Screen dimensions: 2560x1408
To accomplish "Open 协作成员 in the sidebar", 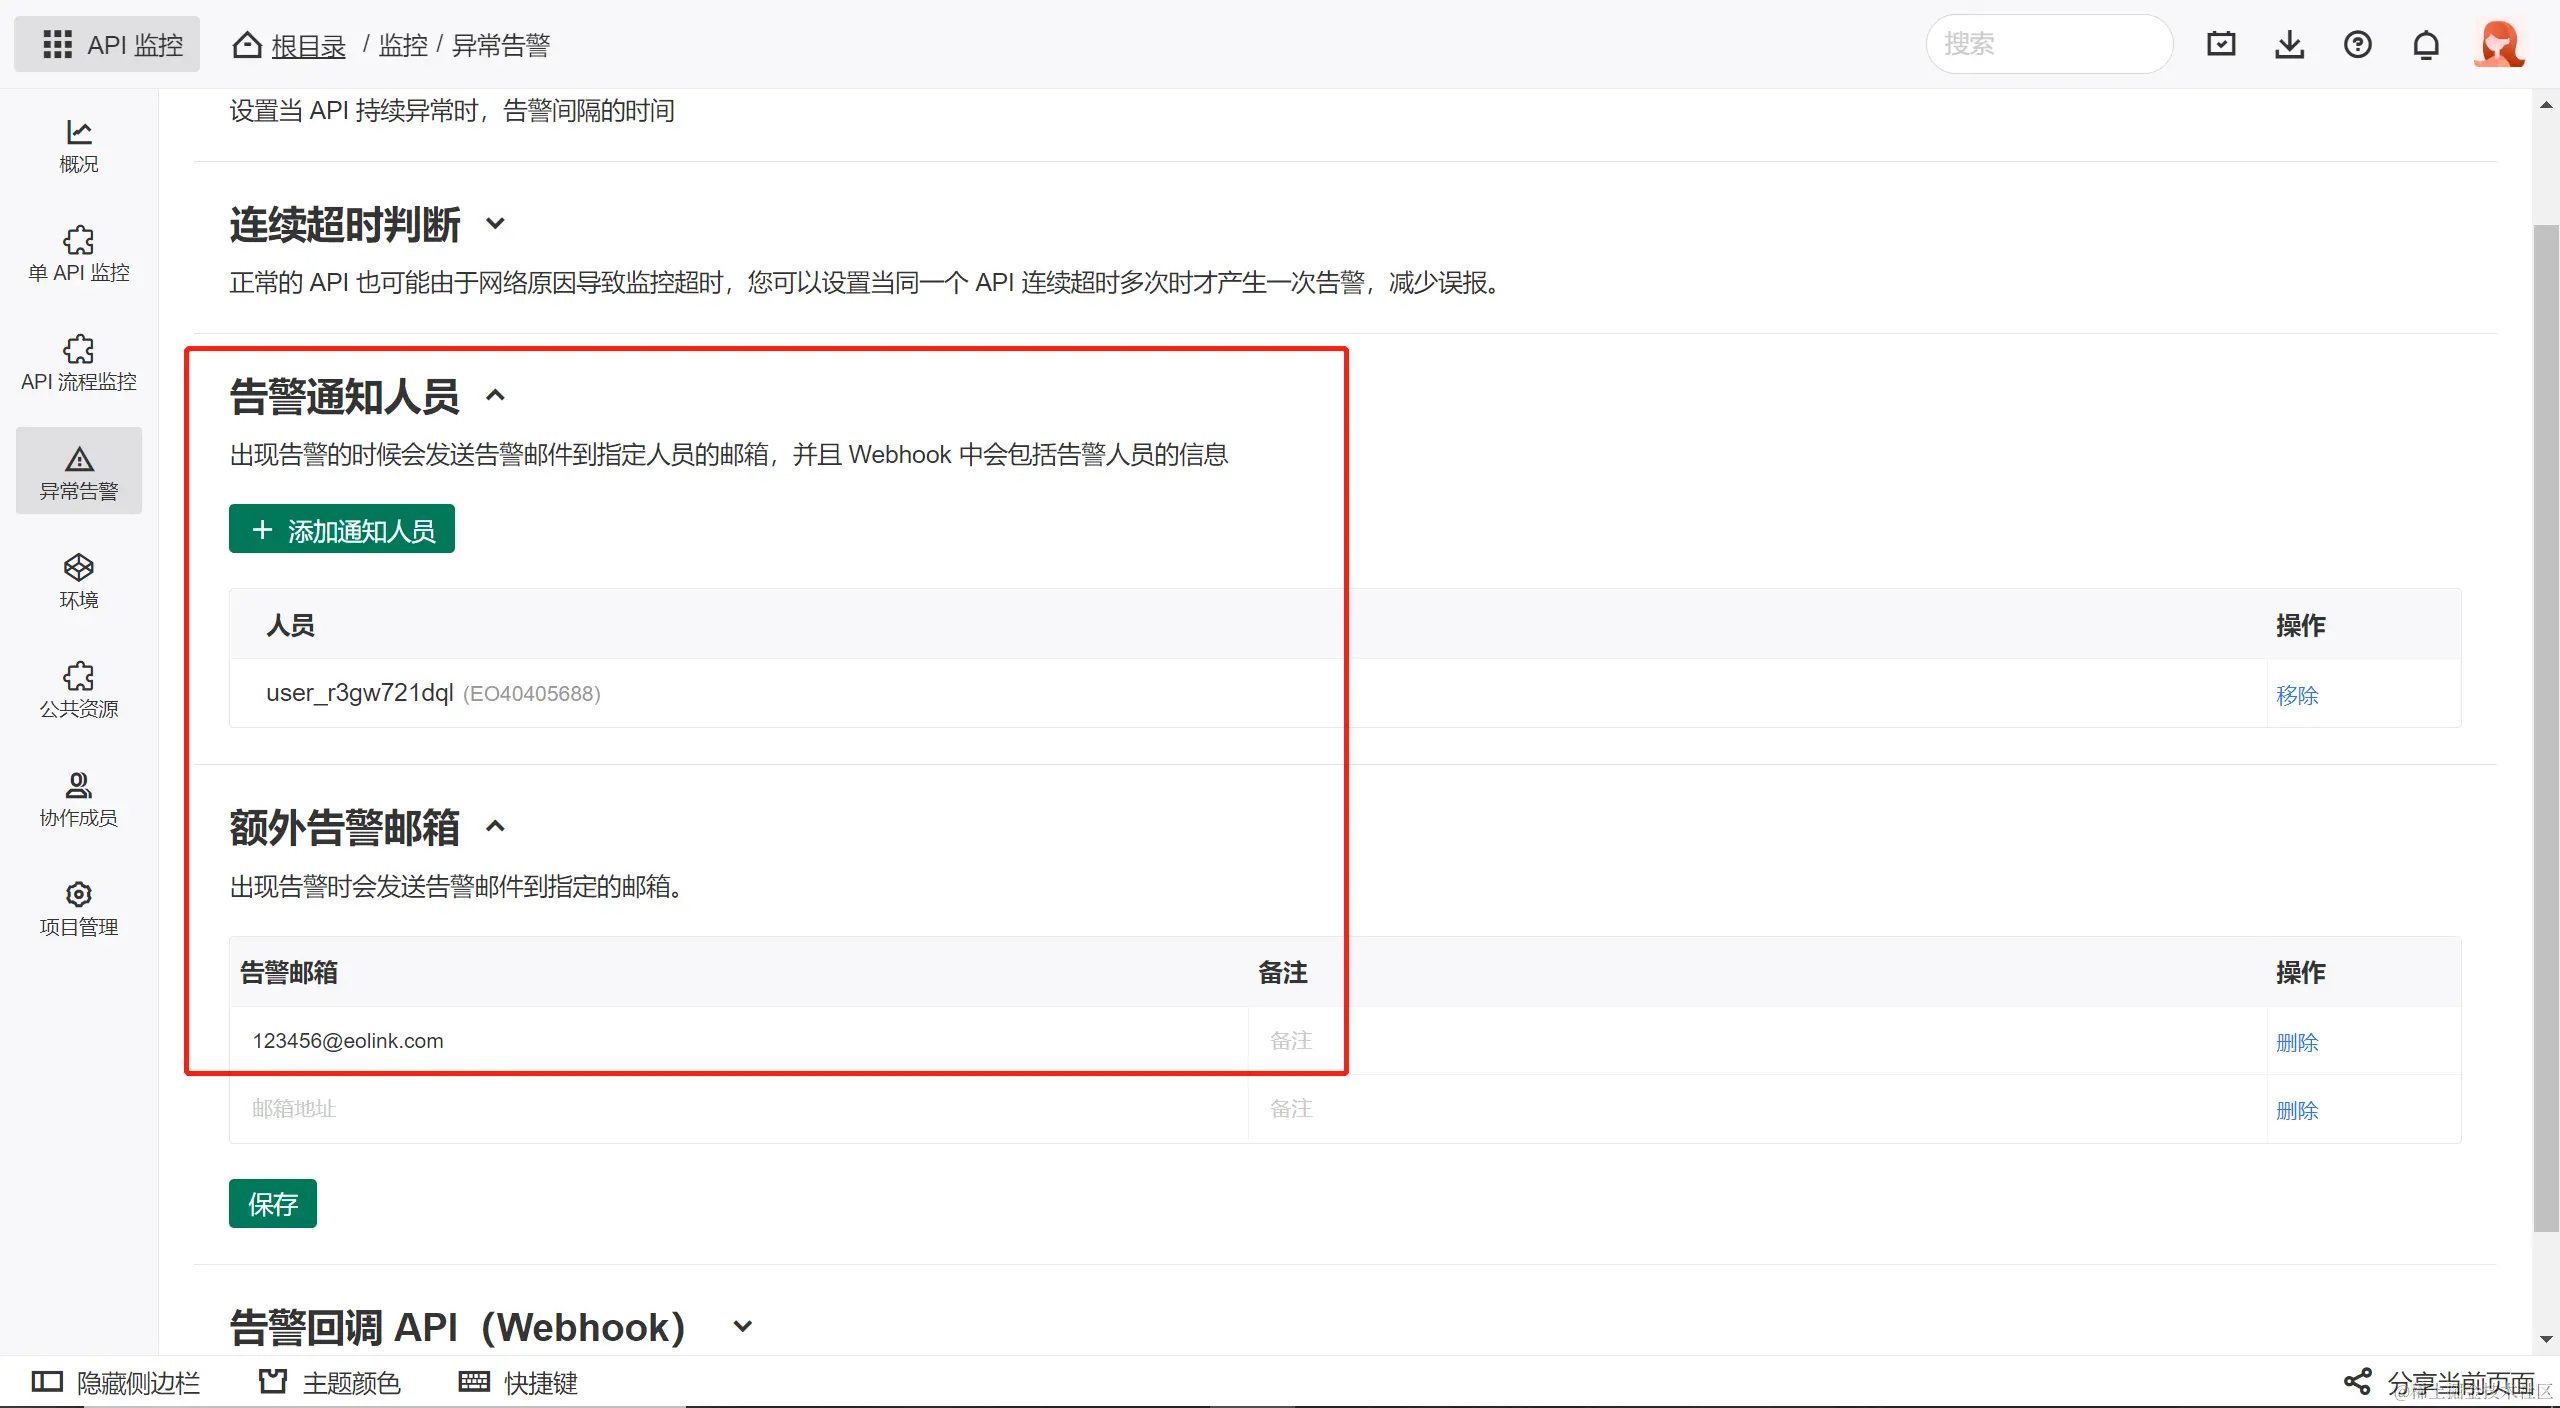I will 78,799.
